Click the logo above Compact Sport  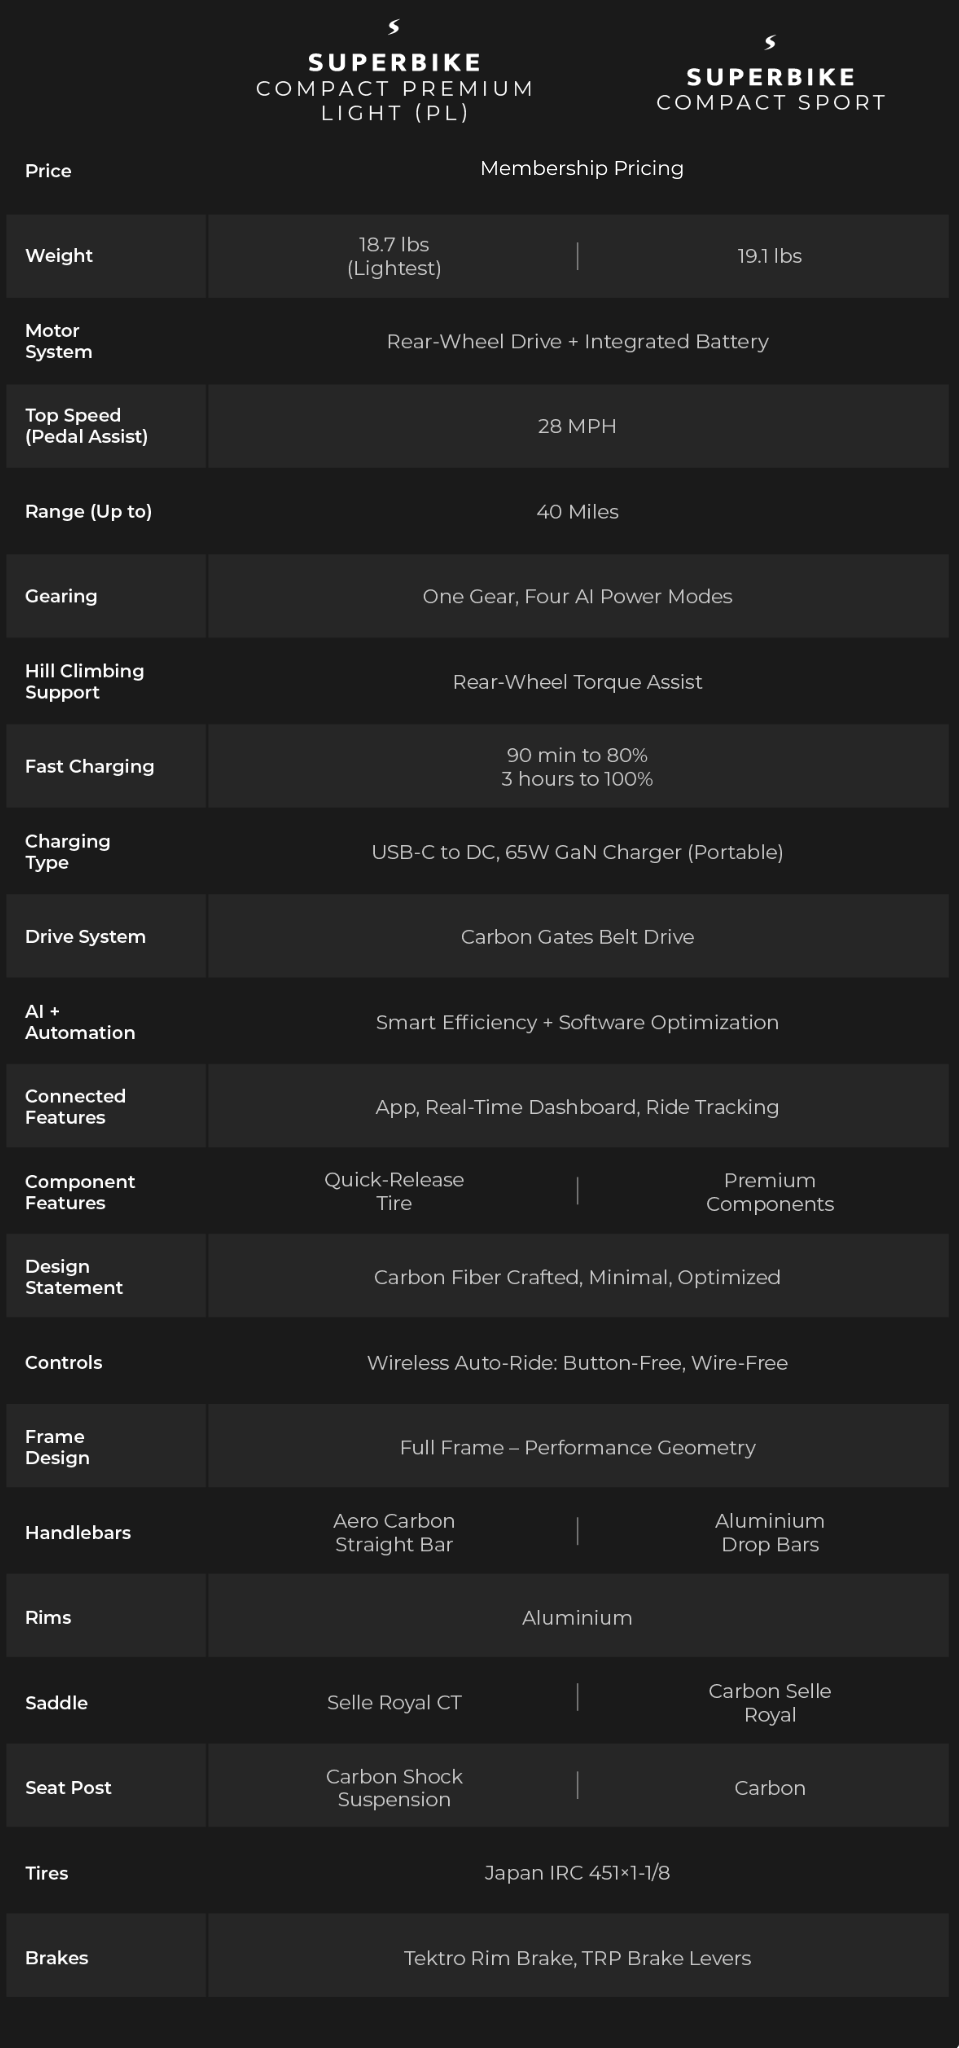[x=770, y=42]
